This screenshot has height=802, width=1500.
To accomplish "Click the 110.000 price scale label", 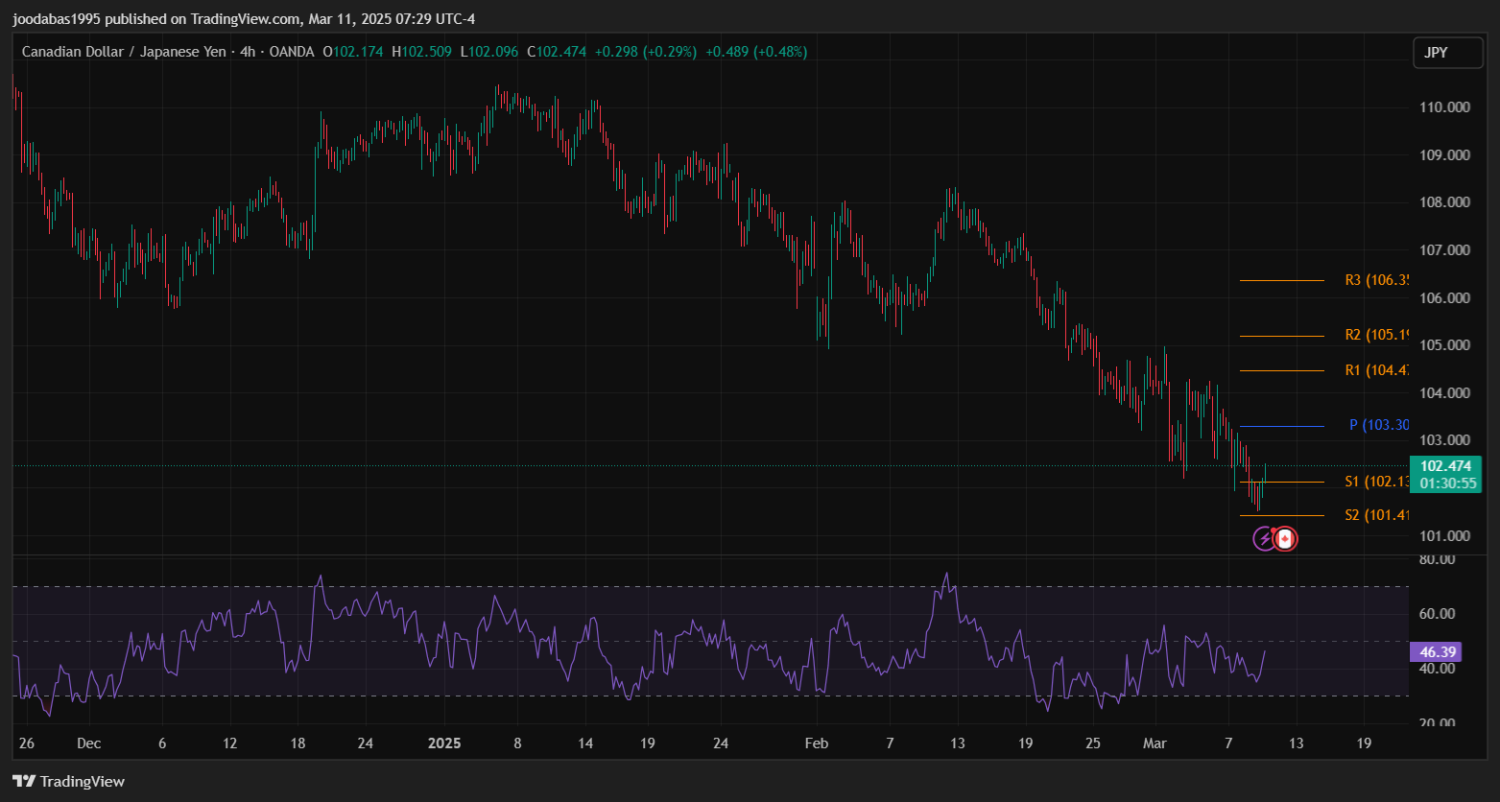I will point(1445,108).
